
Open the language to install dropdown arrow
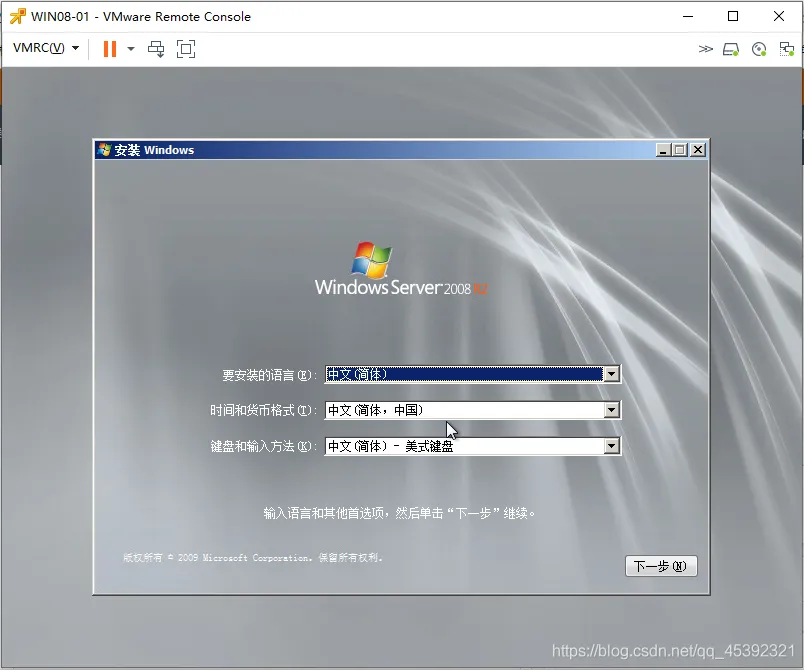pos(611,374)
